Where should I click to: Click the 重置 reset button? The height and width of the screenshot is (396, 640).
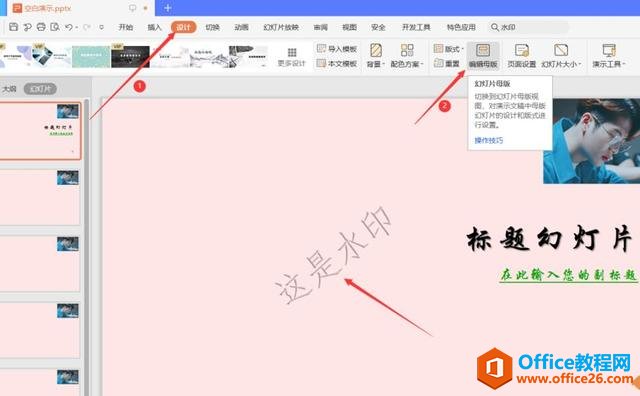pyautogui.click(x=447, y=64)
